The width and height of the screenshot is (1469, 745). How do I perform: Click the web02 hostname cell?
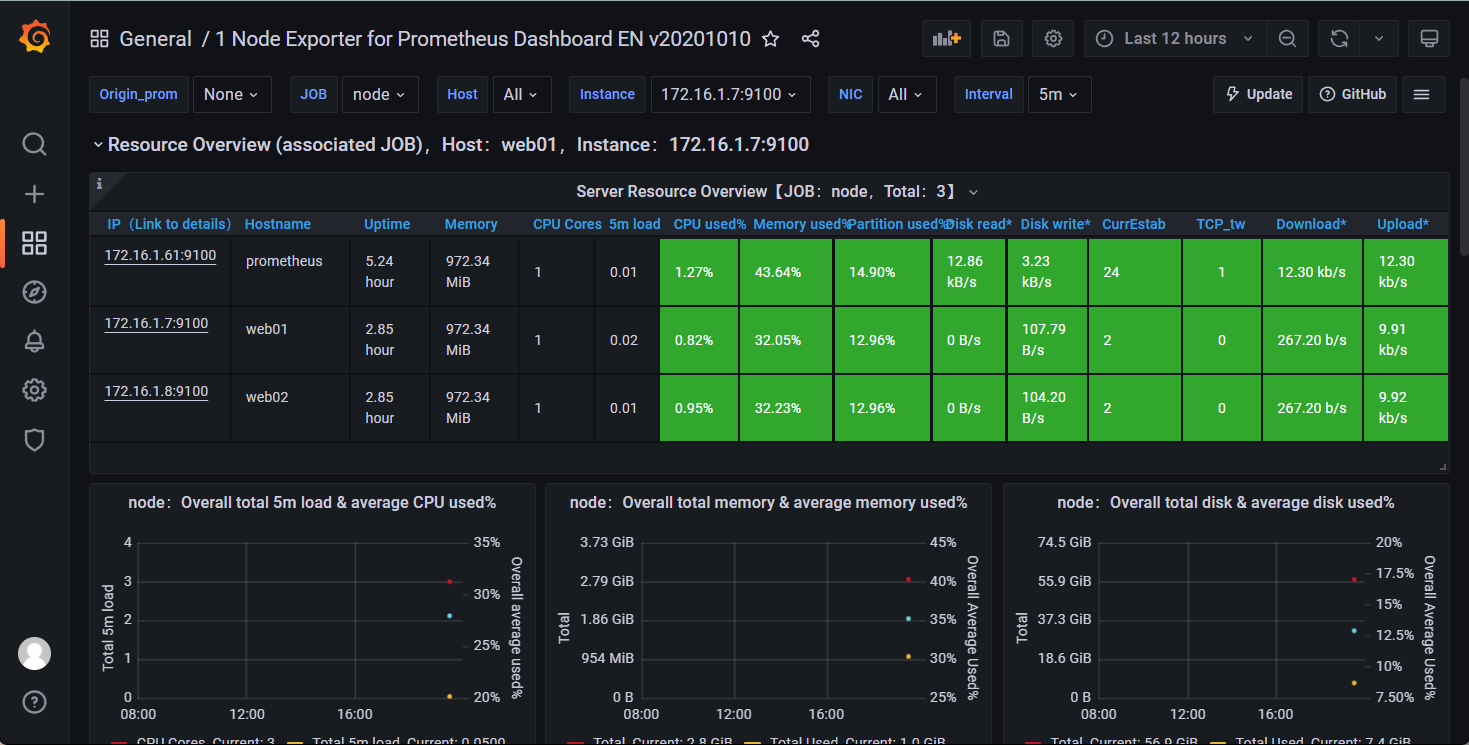[x=290, y=408]
